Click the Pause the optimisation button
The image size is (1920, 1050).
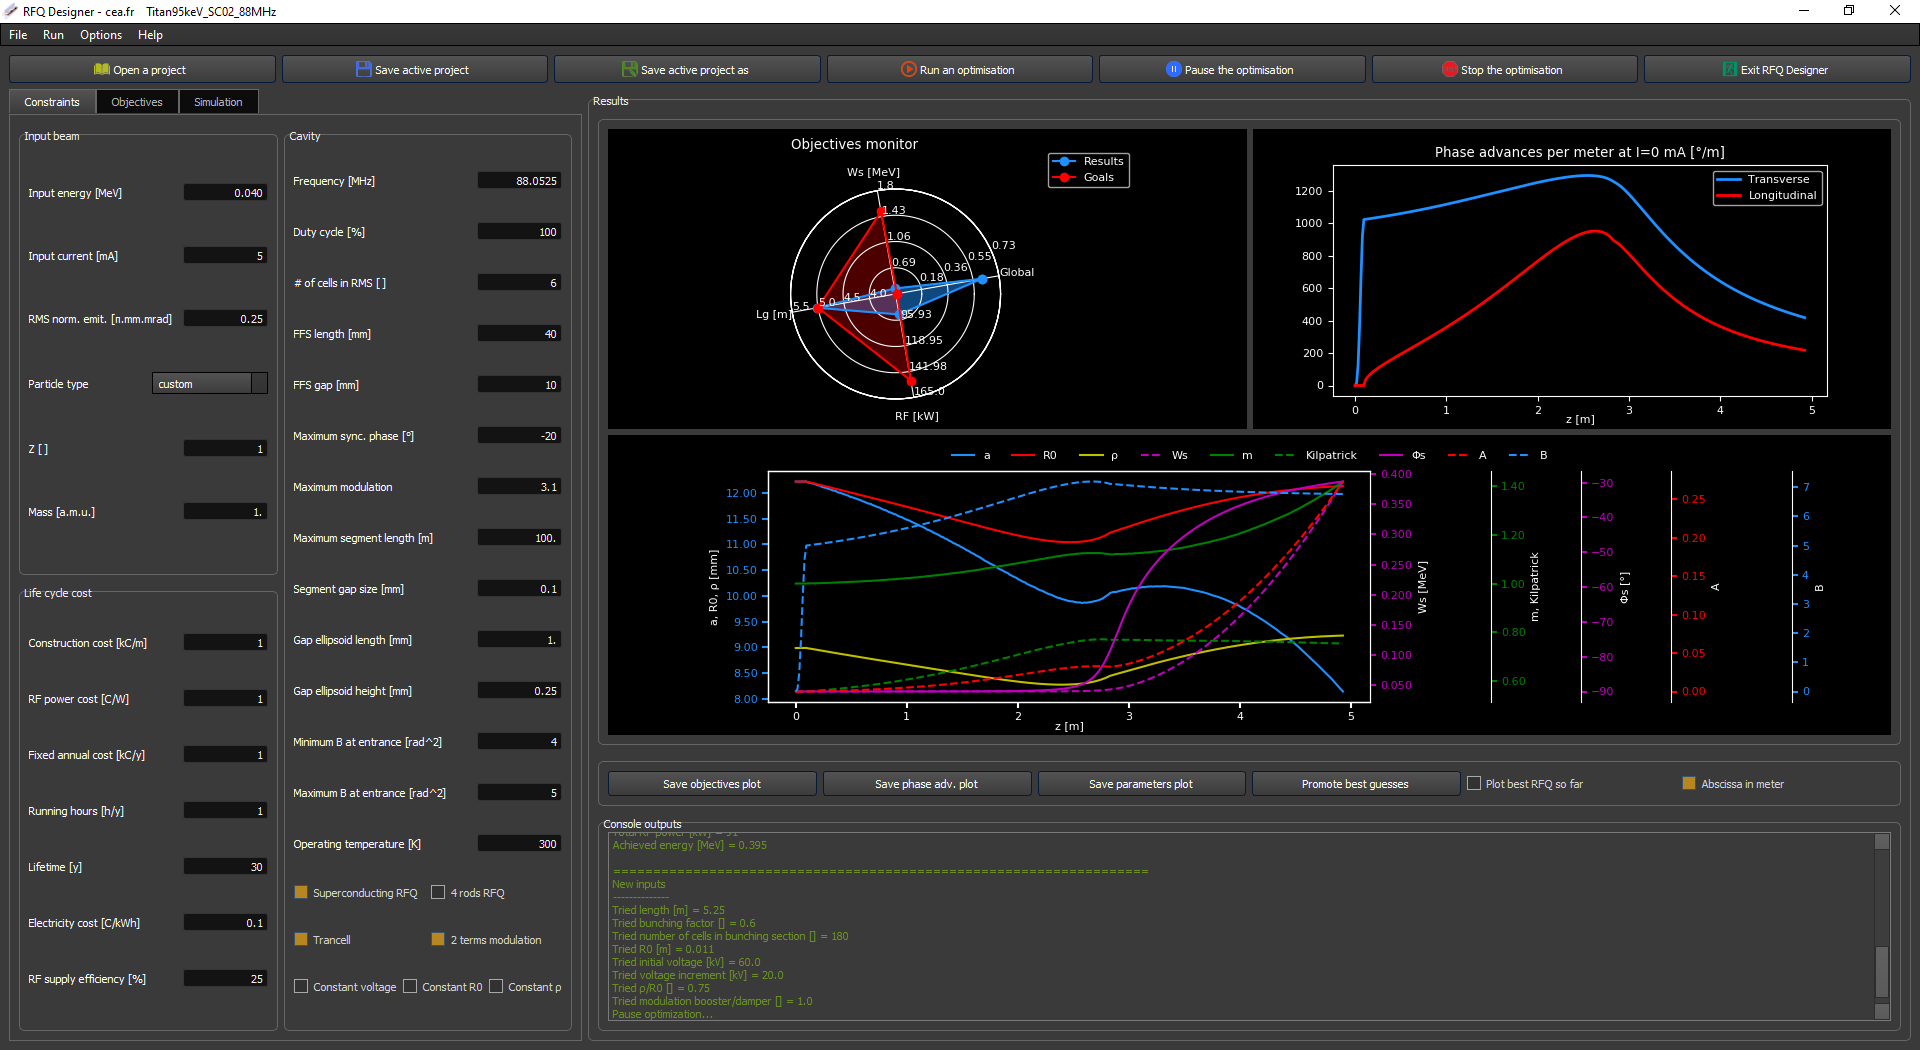[1232, 70]
